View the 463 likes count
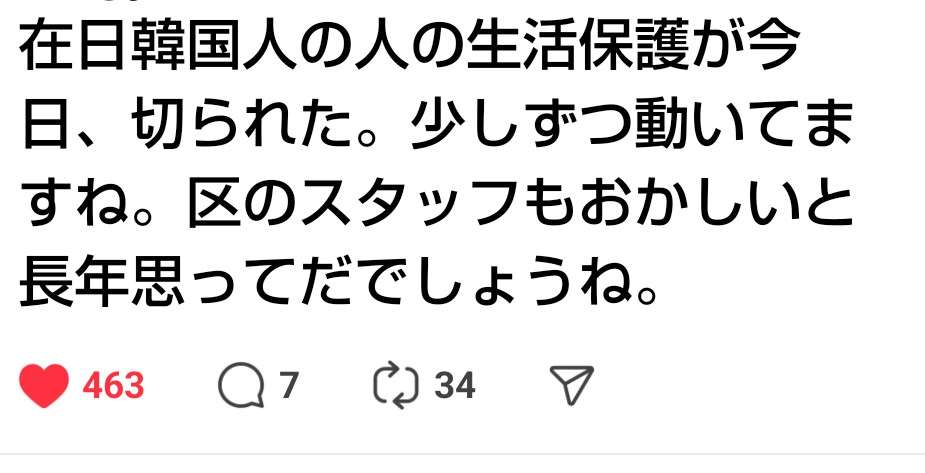This screenshot has height=473, width=925. (x=113, y=386)
